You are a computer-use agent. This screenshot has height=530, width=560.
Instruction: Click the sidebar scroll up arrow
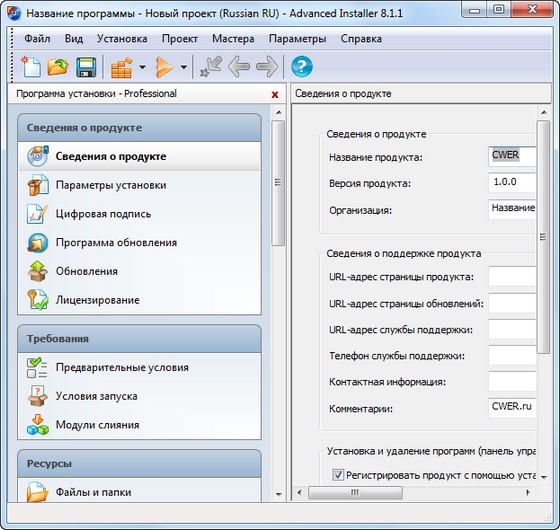click(279, 112)
